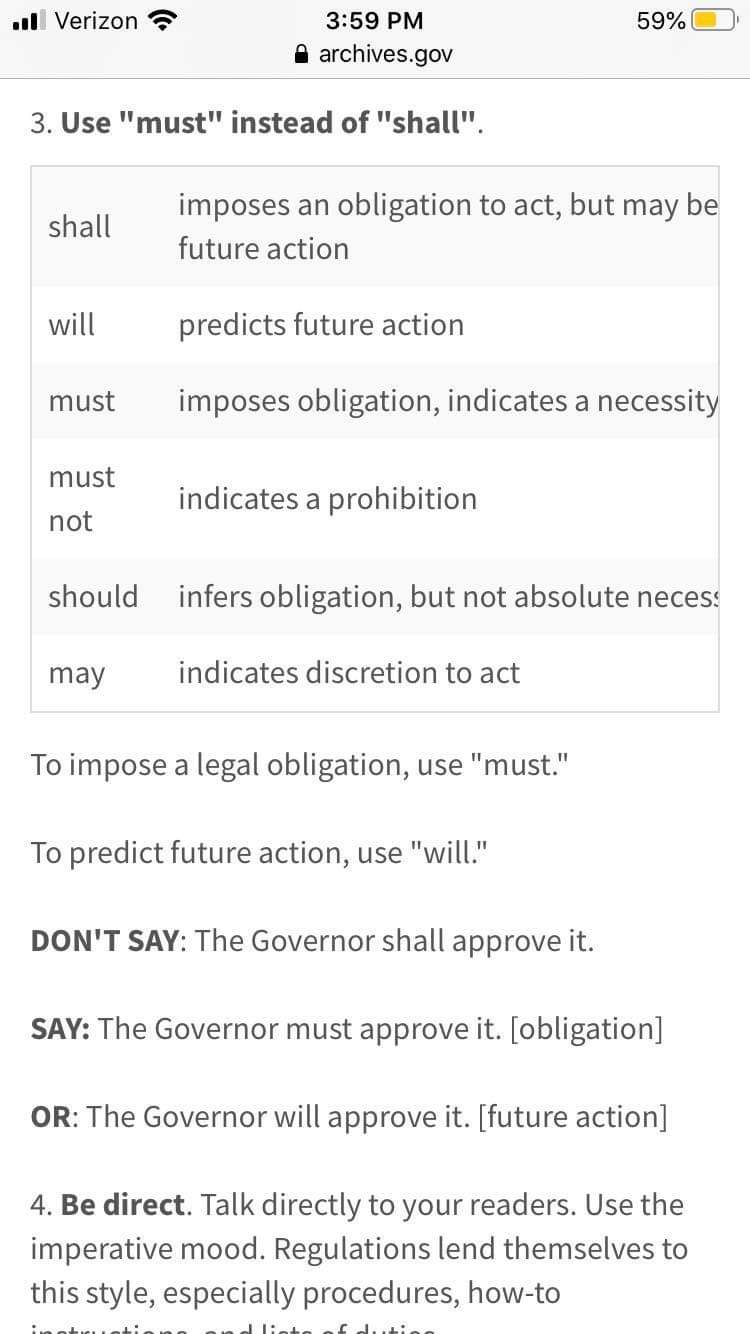Click "indicates discretion to act" cell

click(x=349, y=673)
